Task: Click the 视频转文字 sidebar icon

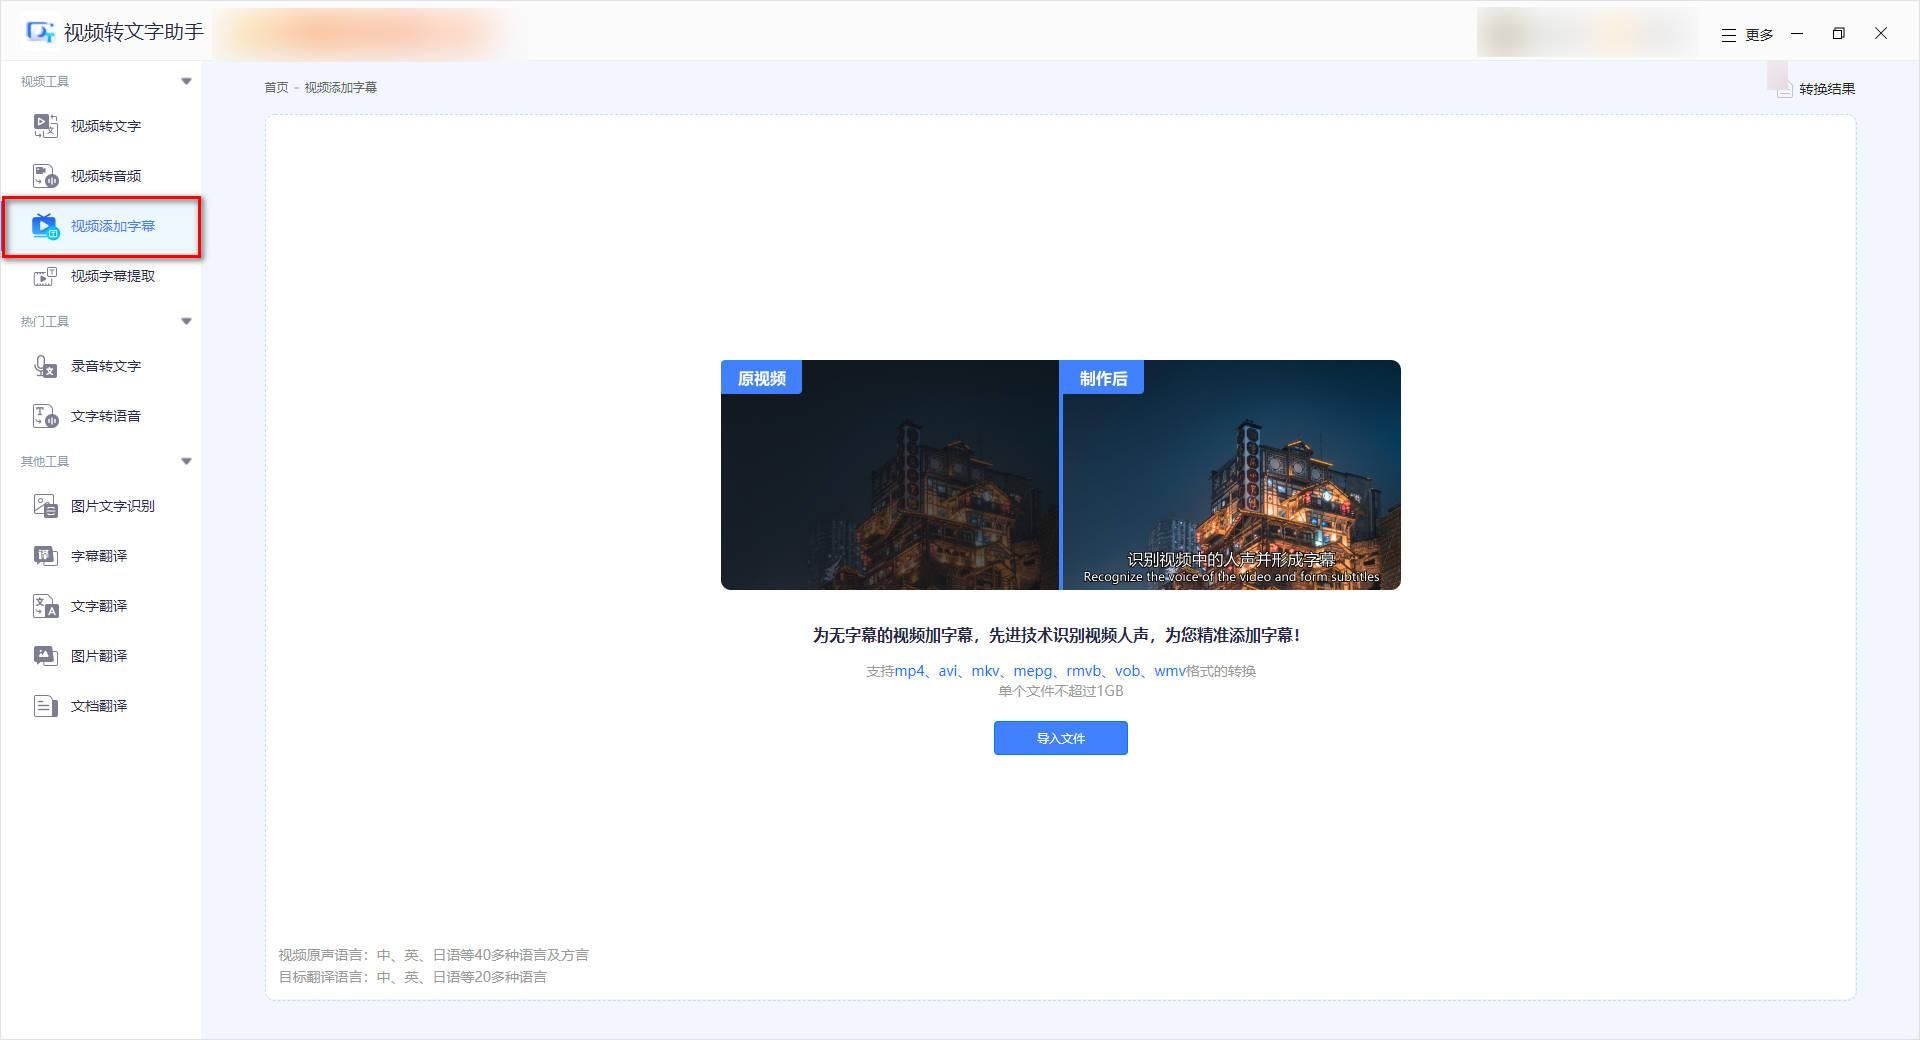Action: (46, 126)
